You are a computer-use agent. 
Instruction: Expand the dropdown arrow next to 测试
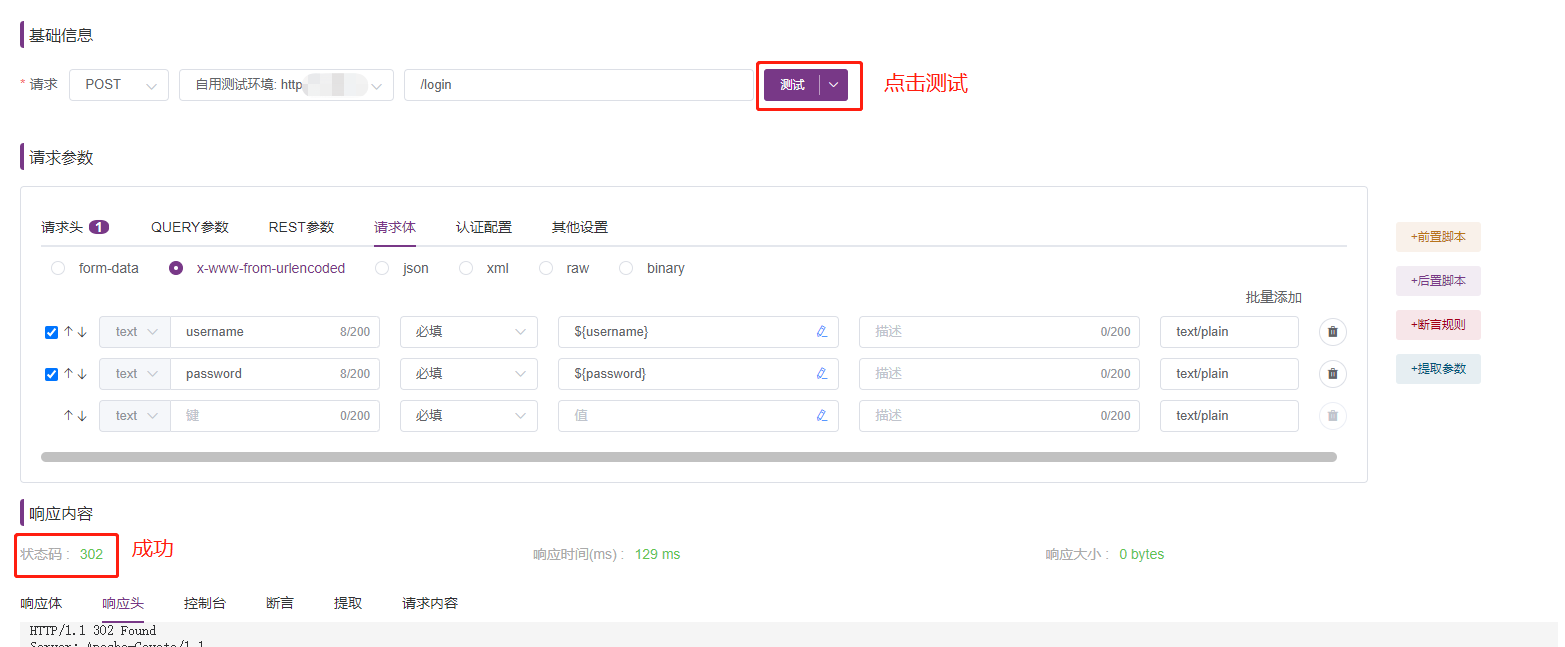click(x=833, y=85)
